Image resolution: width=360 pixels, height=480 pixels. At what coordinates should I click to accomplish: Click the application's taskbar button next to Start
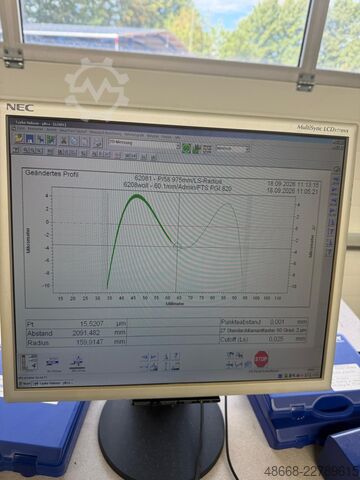[52, 383]
